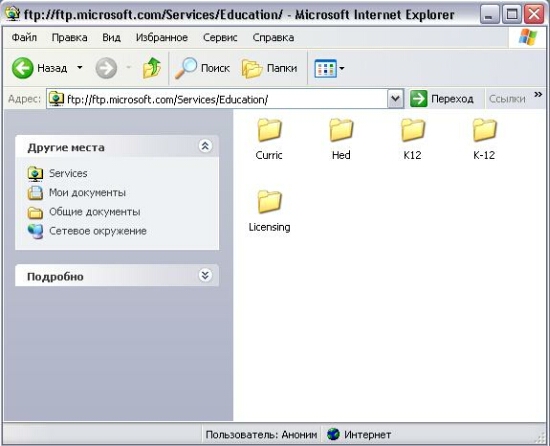Click the green Back arrow icon

coord(22,68)
